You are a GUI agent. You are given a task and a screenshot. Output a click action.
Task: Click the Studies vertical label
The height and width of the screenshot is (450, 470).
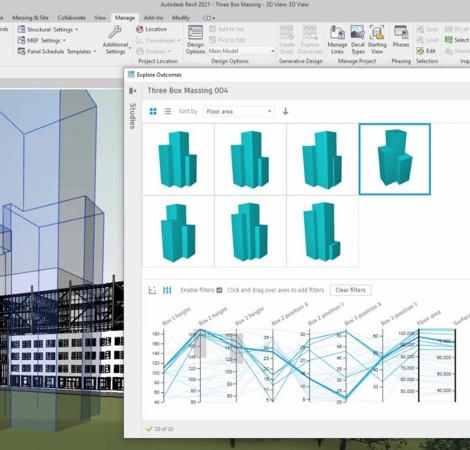click(x=132, y=116)
